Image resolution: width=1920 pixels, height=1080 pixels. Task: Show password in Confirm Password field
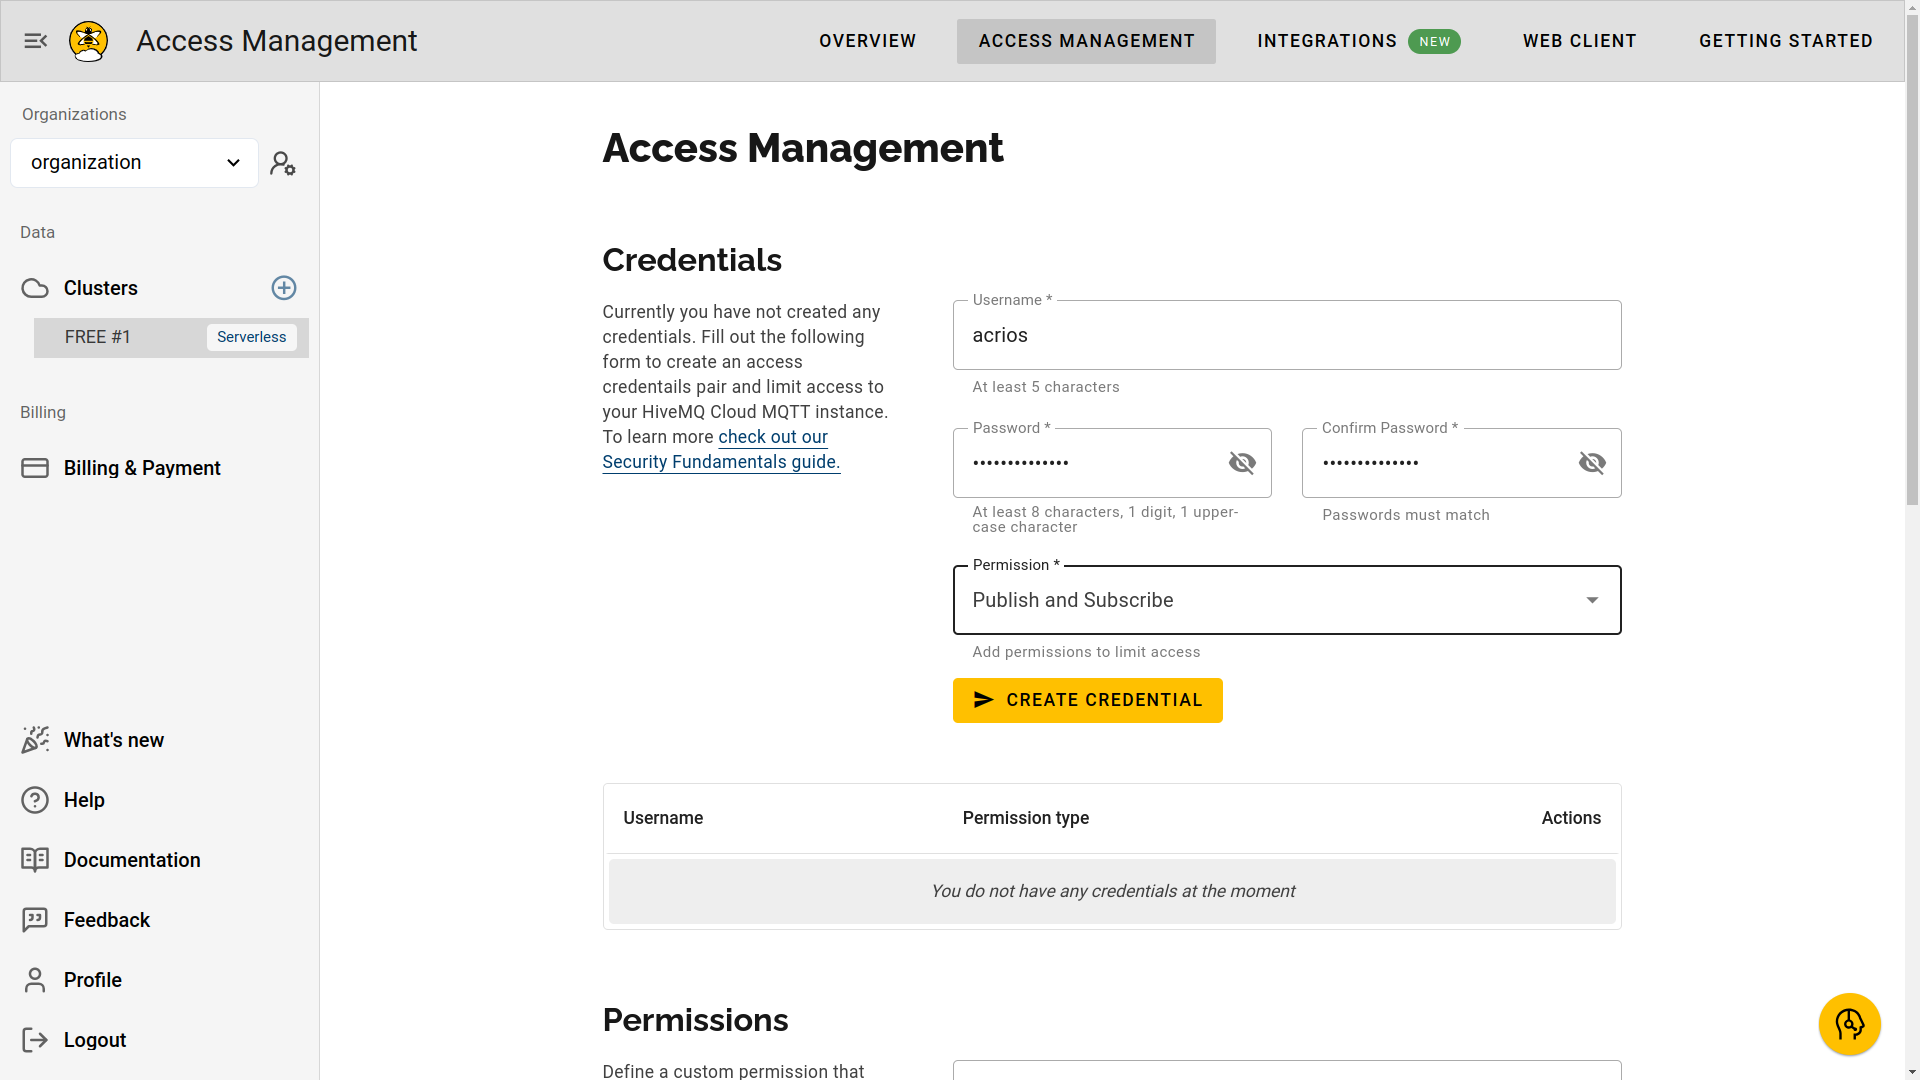[x=1592, y=463]
